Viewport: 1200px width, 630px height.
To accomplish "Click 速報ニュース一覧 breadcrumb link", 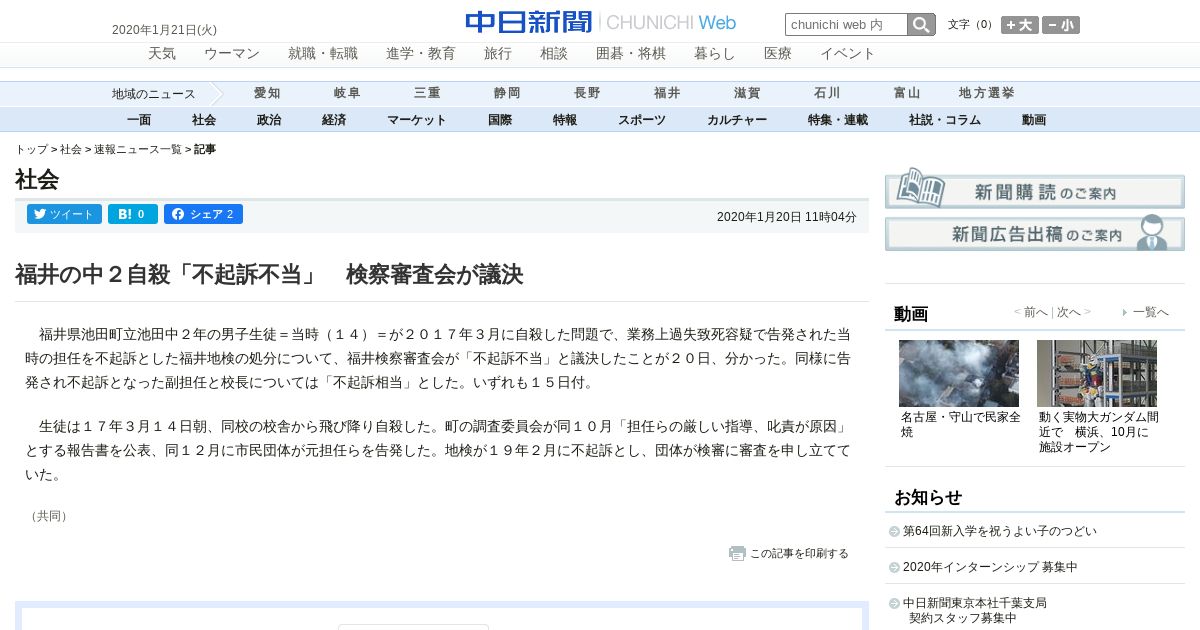I will [x=138, y=149].
